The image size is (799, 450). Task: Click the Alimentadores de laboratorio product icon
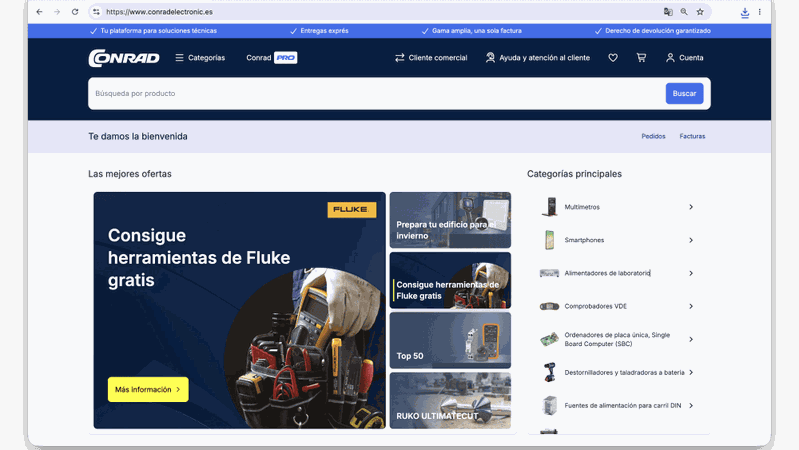[x=549, y=273]
